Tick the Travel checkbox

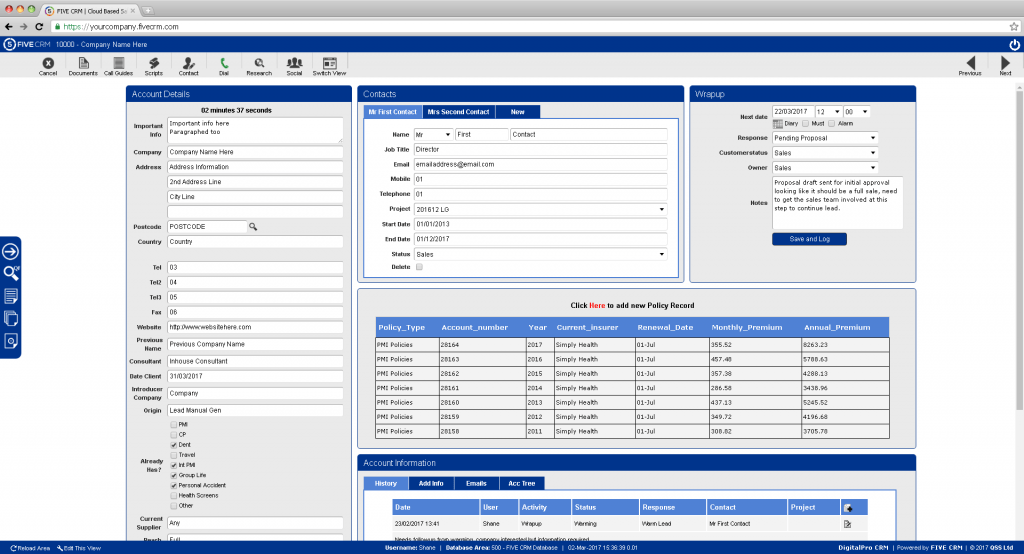tap(174, 455)
